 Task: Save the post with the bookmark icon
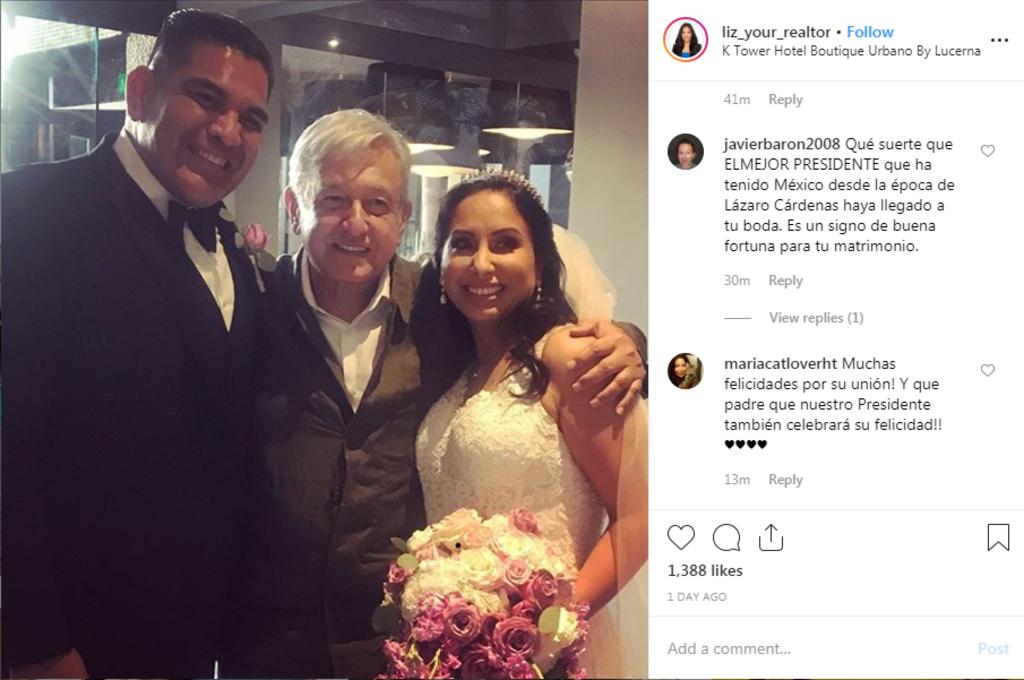998,537
